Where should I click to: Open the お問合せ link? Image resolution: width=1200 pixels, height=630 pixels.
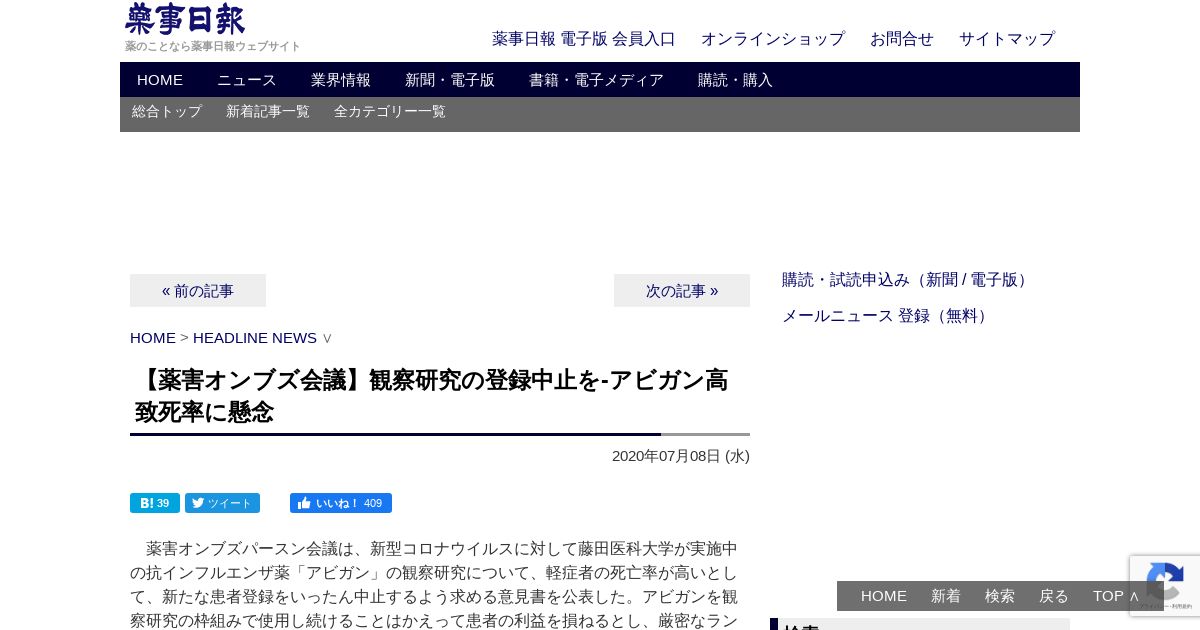click(902, 39)
